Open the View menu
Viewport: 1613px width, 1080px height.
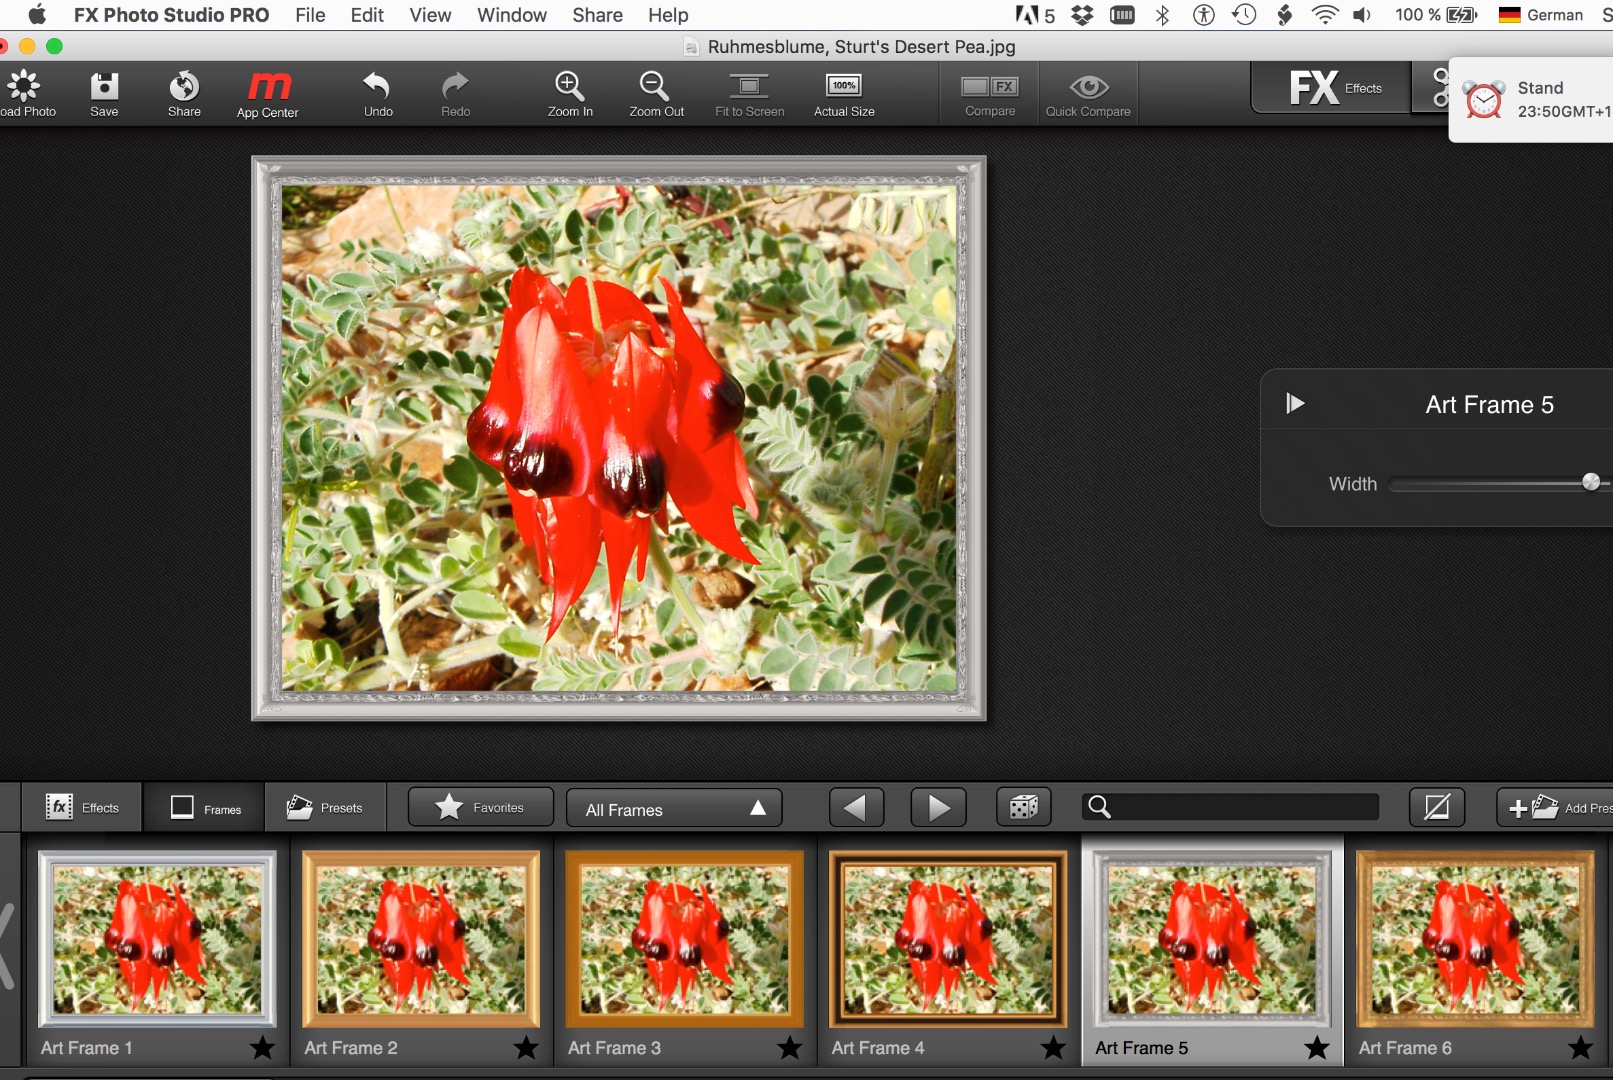click(x=430, y=15)
